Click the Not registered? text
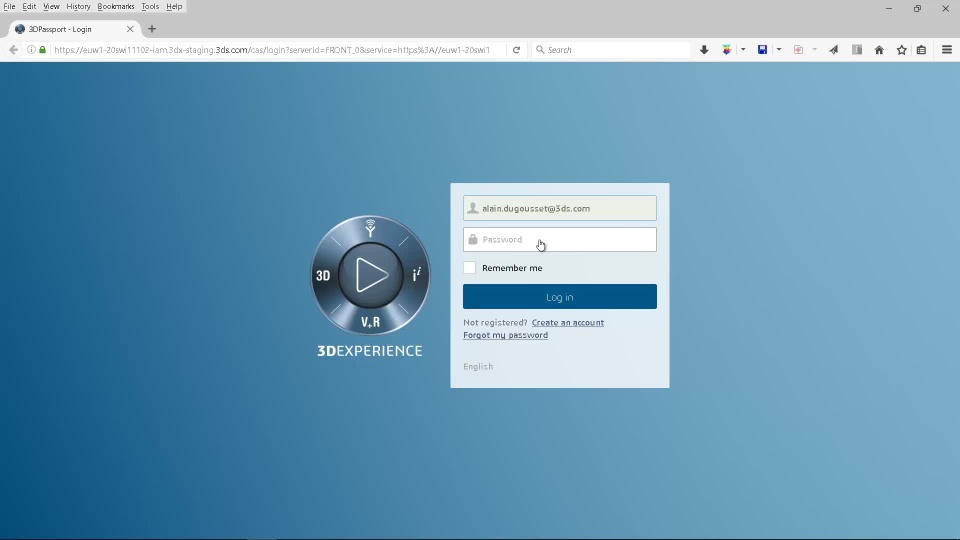The height and width of the screenshot is (540, 960). tap(495, 323)
